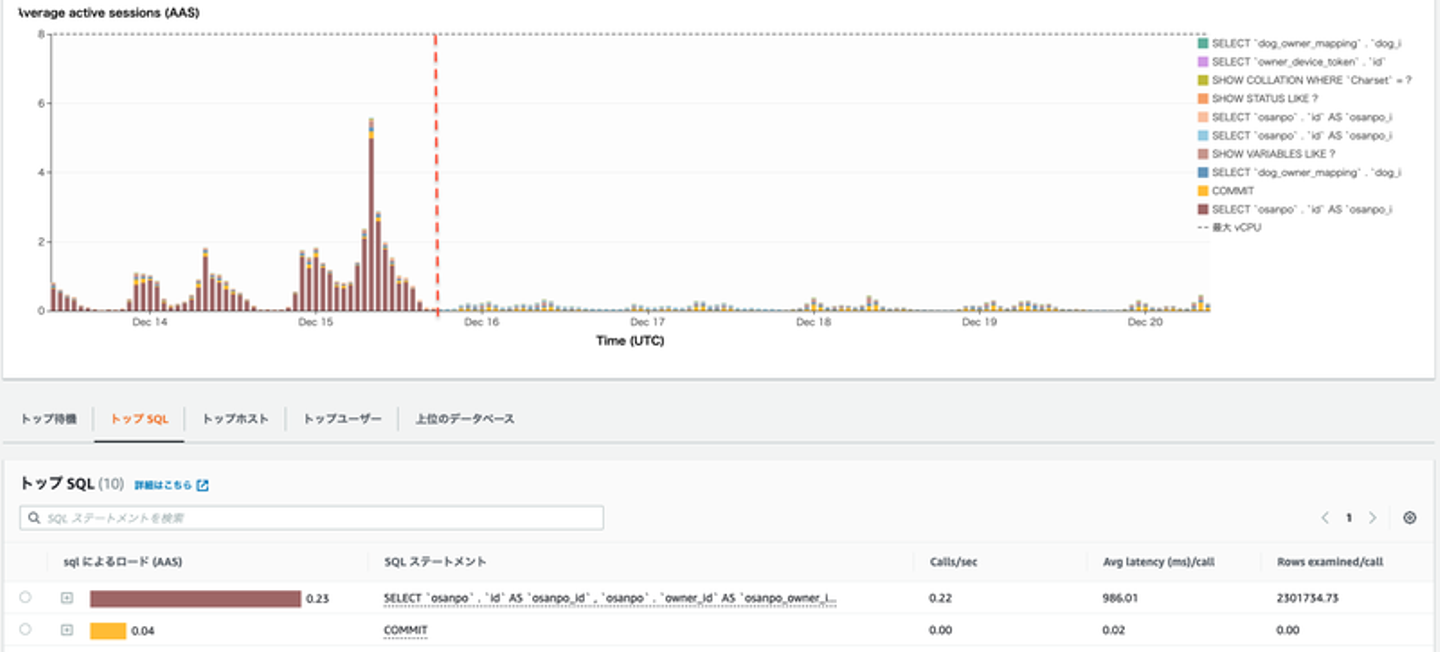Go to the previous page with left arrow
The height and width of the screenshot is (652, 1440).
click(x=1325, y=518)
